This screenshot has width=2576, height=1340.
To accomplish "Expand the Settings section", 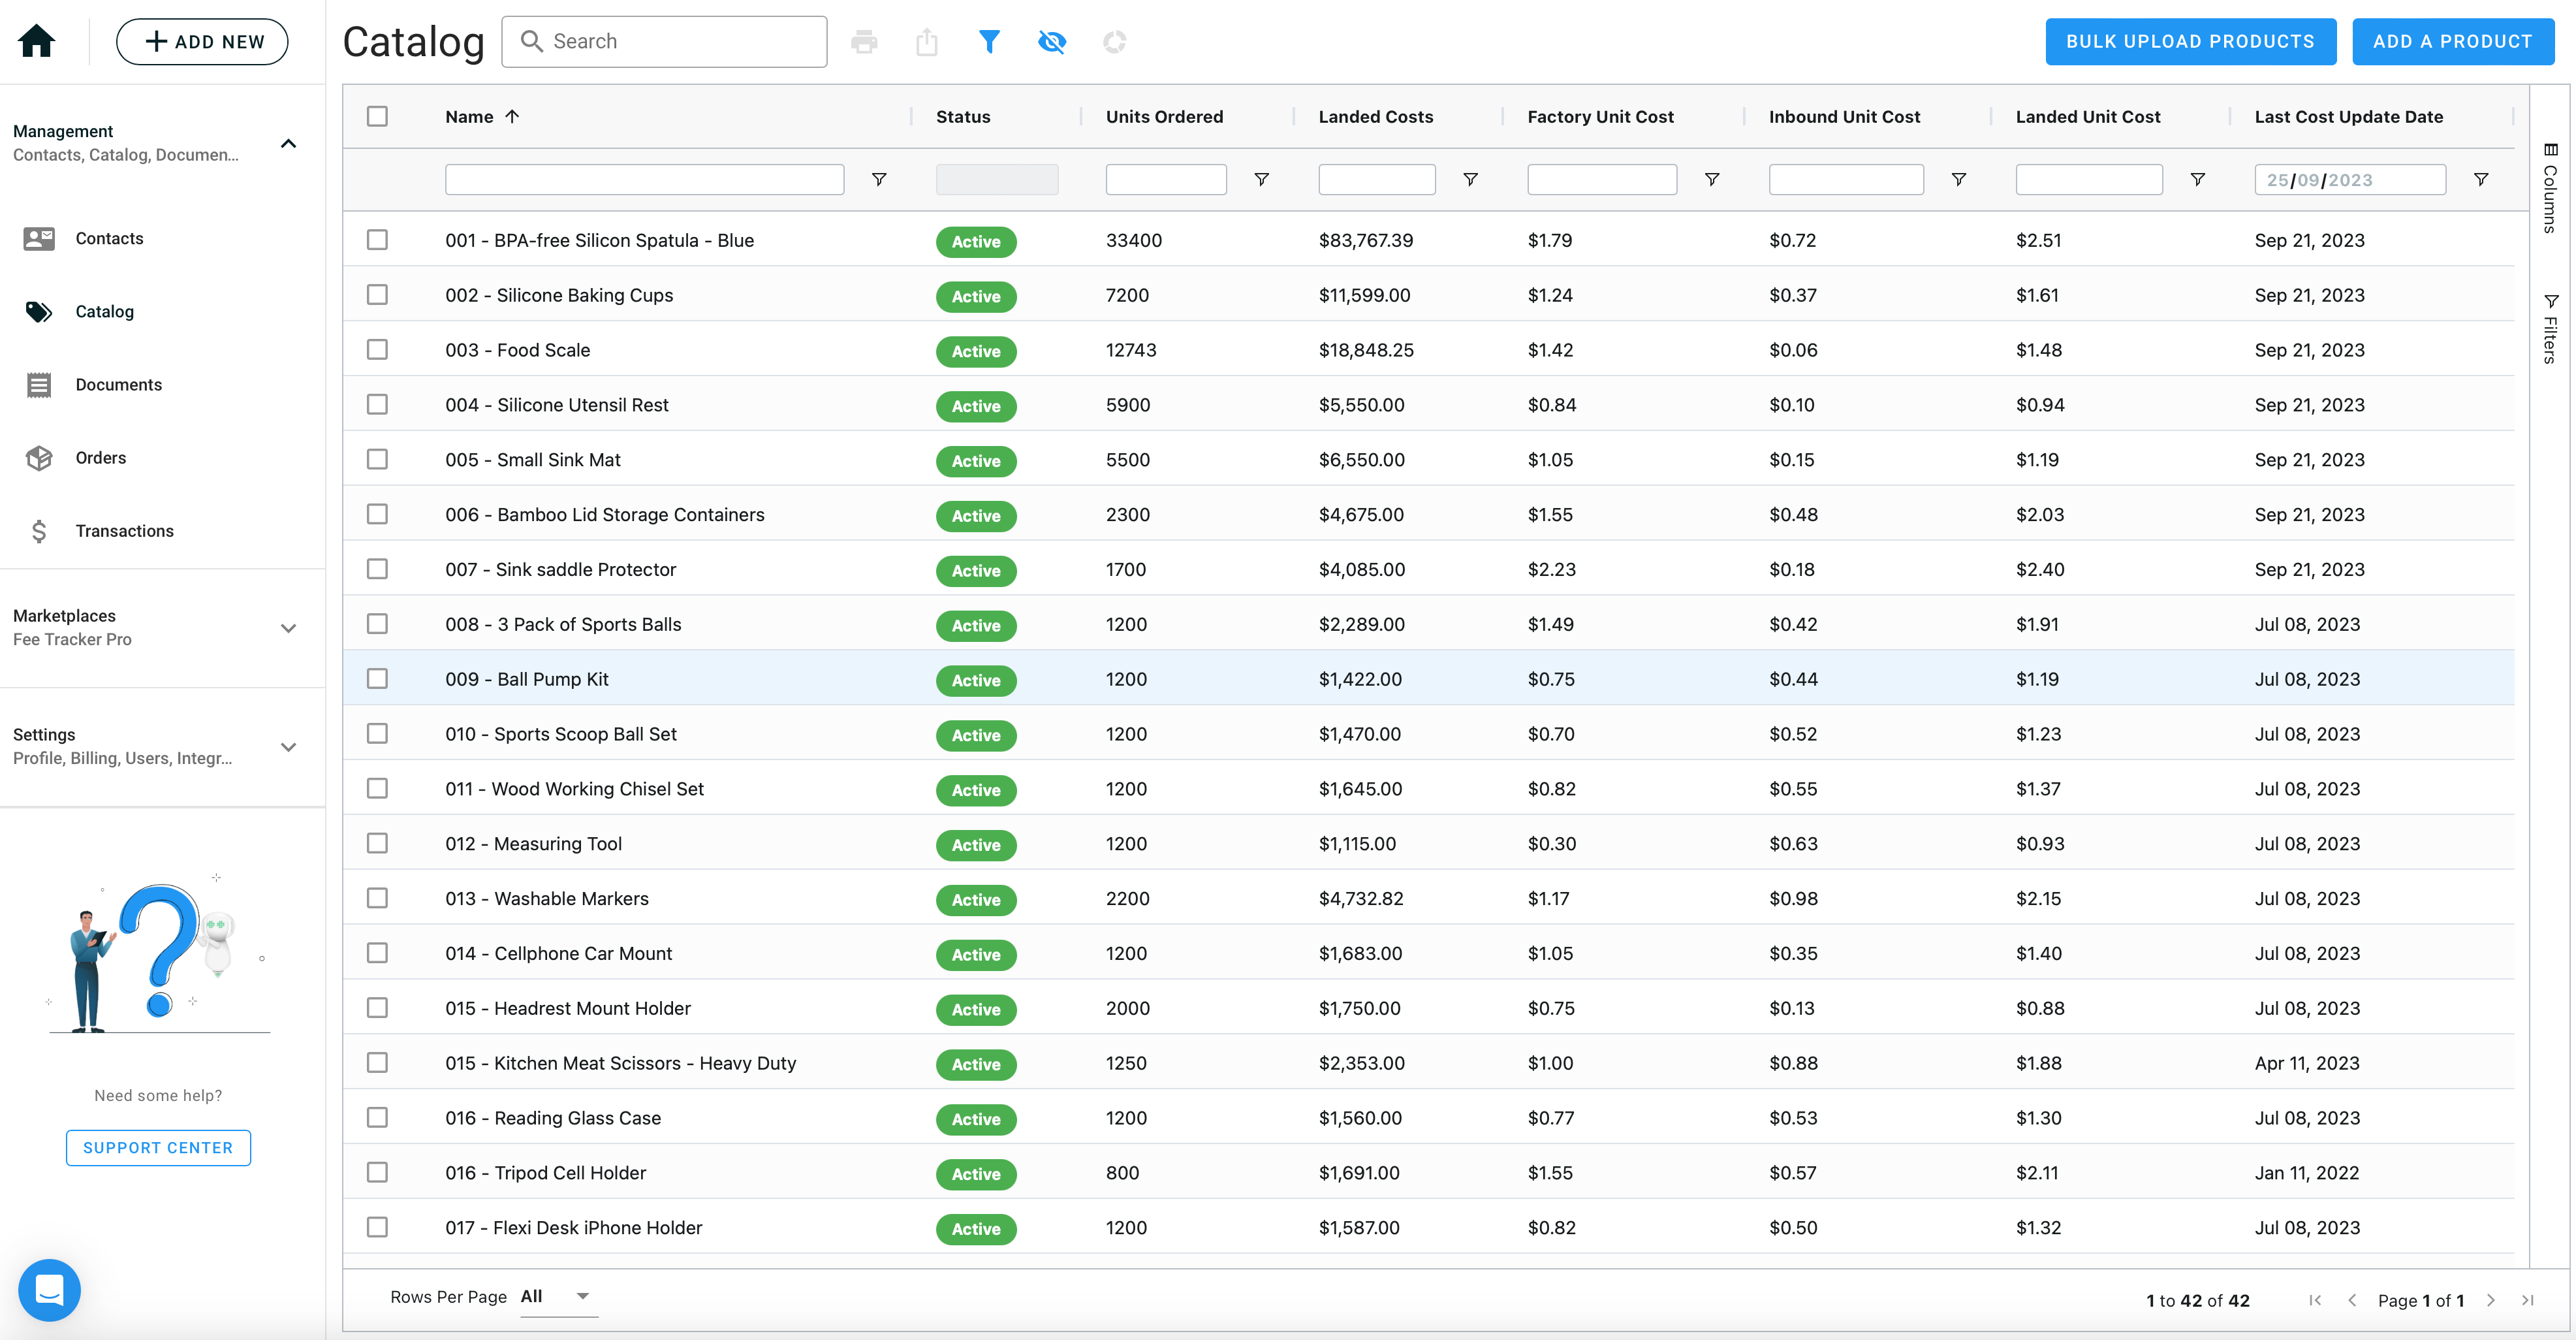I will tap(288, 747).
